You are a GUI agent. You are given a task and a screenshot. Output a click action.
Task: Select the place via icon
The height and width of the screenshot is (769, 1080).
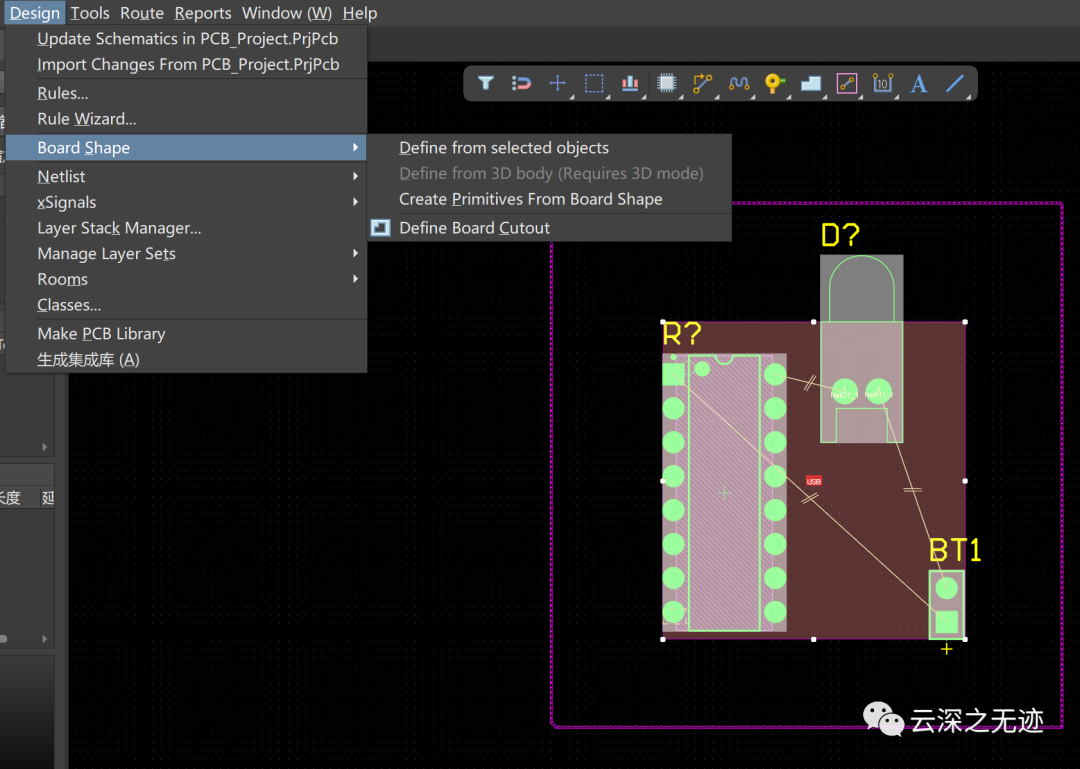(x=774, y=83)
